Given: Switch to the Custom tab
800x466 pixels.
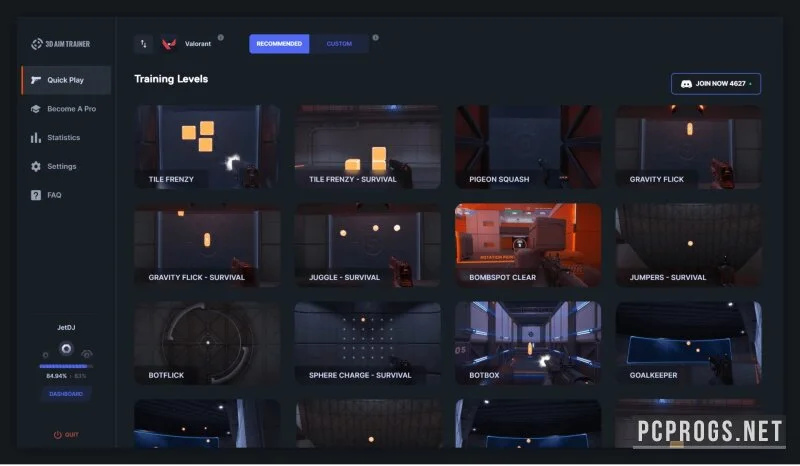Looking at the screenshot, I should point(339,44).
